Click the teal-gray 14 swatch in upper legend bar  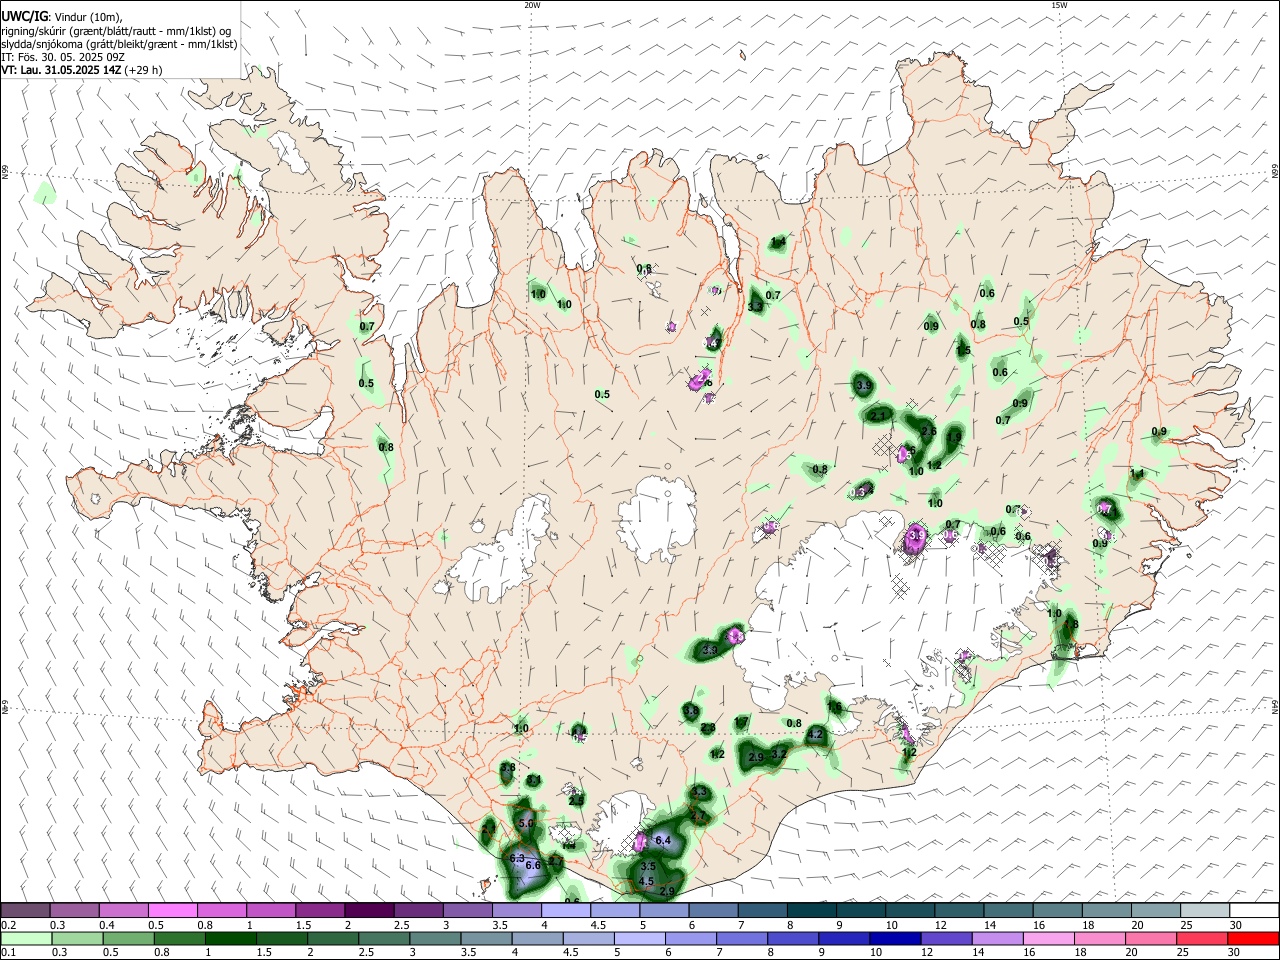pyautogui.click(x=1009, y=911)
